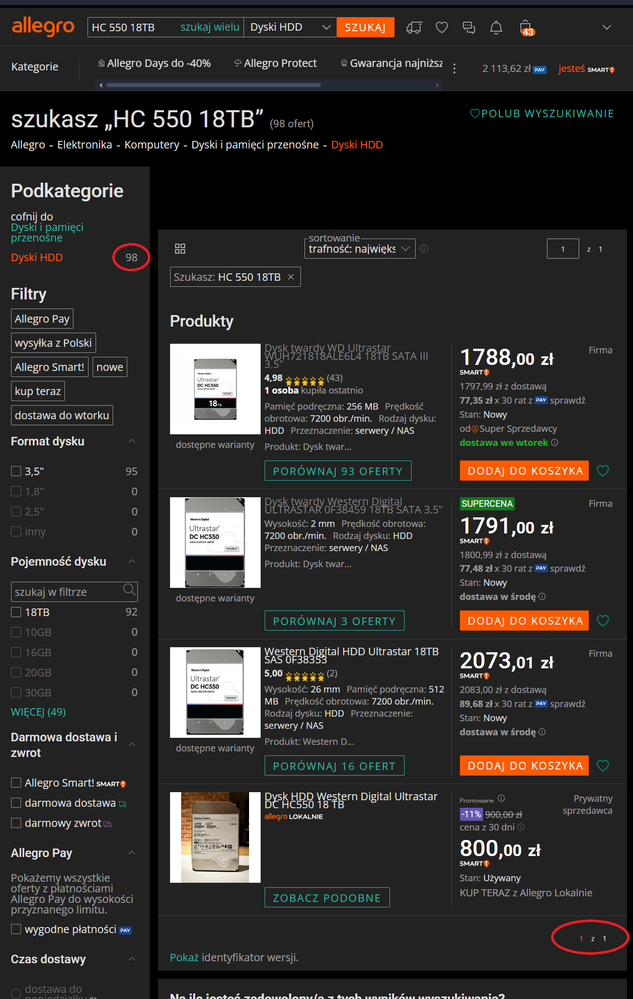Add 1788,00 zł product to favorites heart
633x999 pixels.
[x=603, y=471]
